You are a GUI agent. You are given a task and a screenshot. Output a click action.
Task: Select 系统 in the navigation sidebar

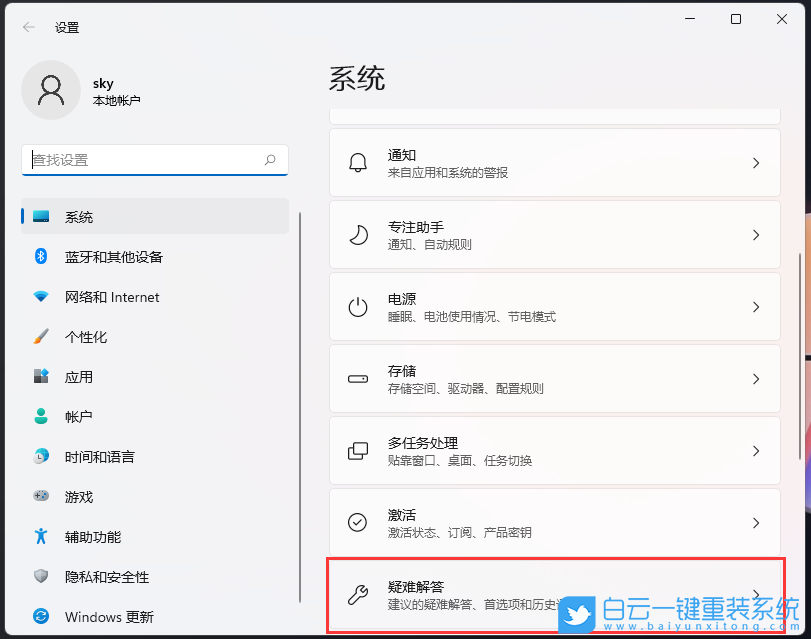[x=80, y=217]
